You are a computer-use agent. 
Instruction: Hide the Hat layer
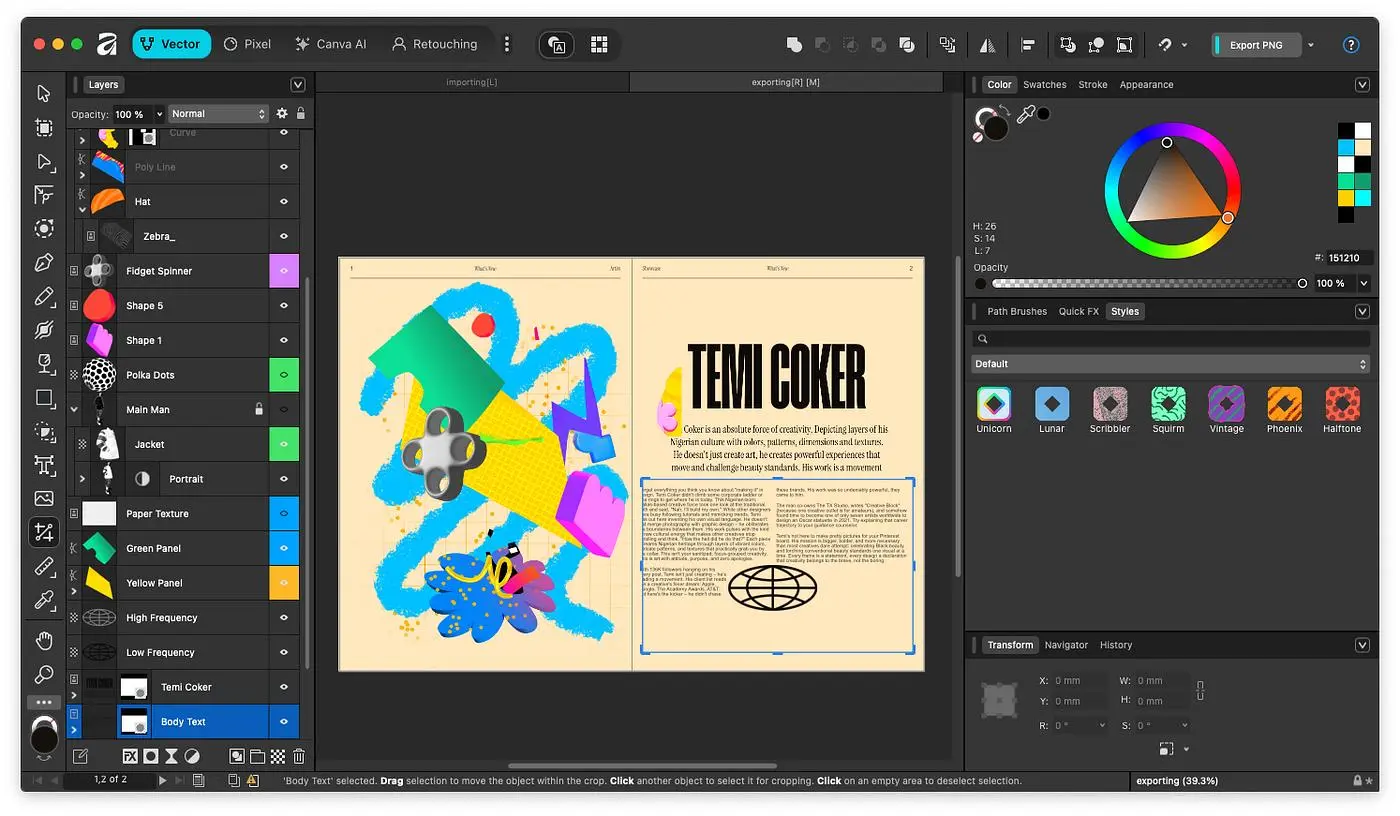(284, 202)
